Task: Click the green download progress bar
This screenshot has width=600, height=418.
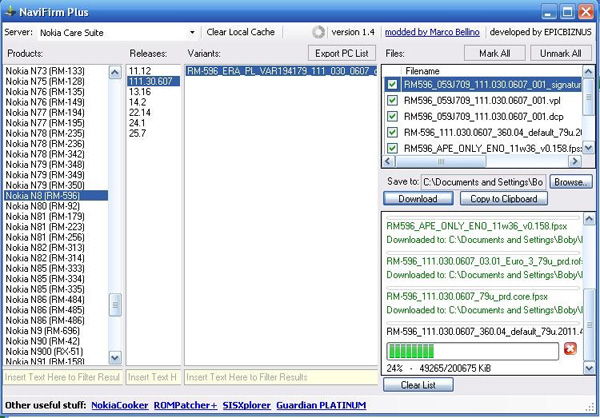Action: pyautogui.click(x=473, y=350)
